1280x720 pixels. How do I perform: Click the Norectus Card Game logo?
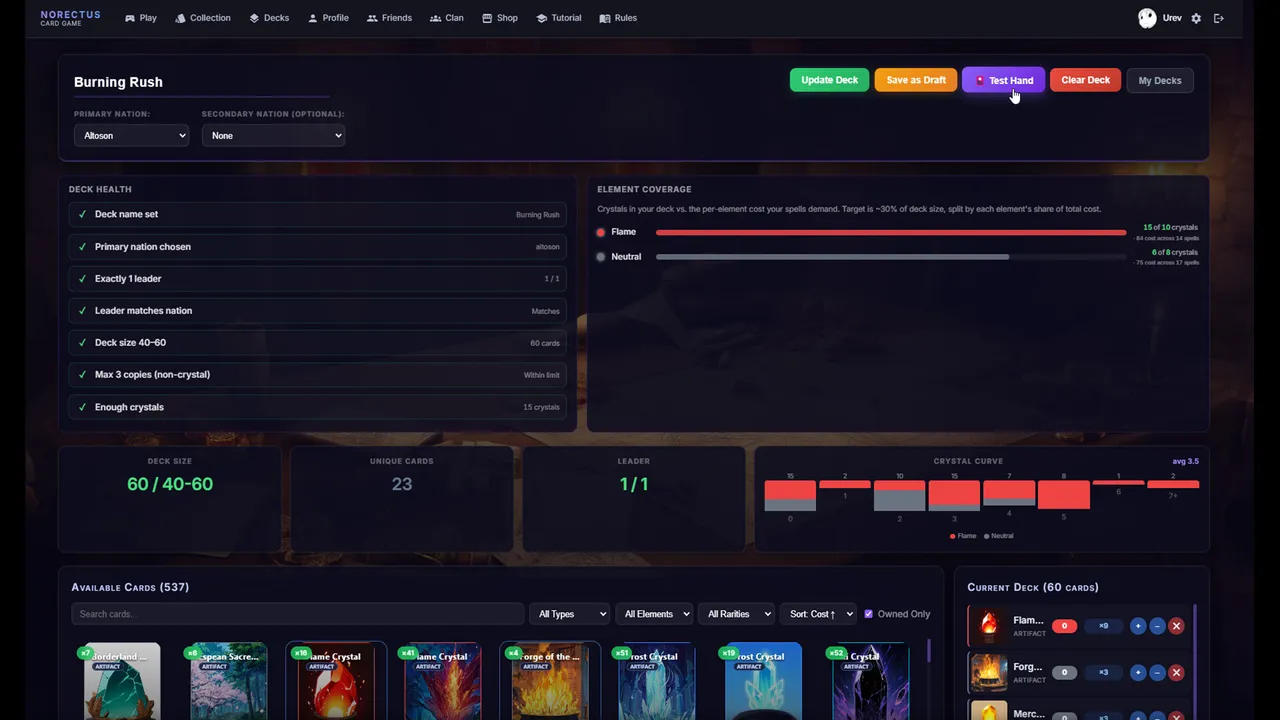70,18
